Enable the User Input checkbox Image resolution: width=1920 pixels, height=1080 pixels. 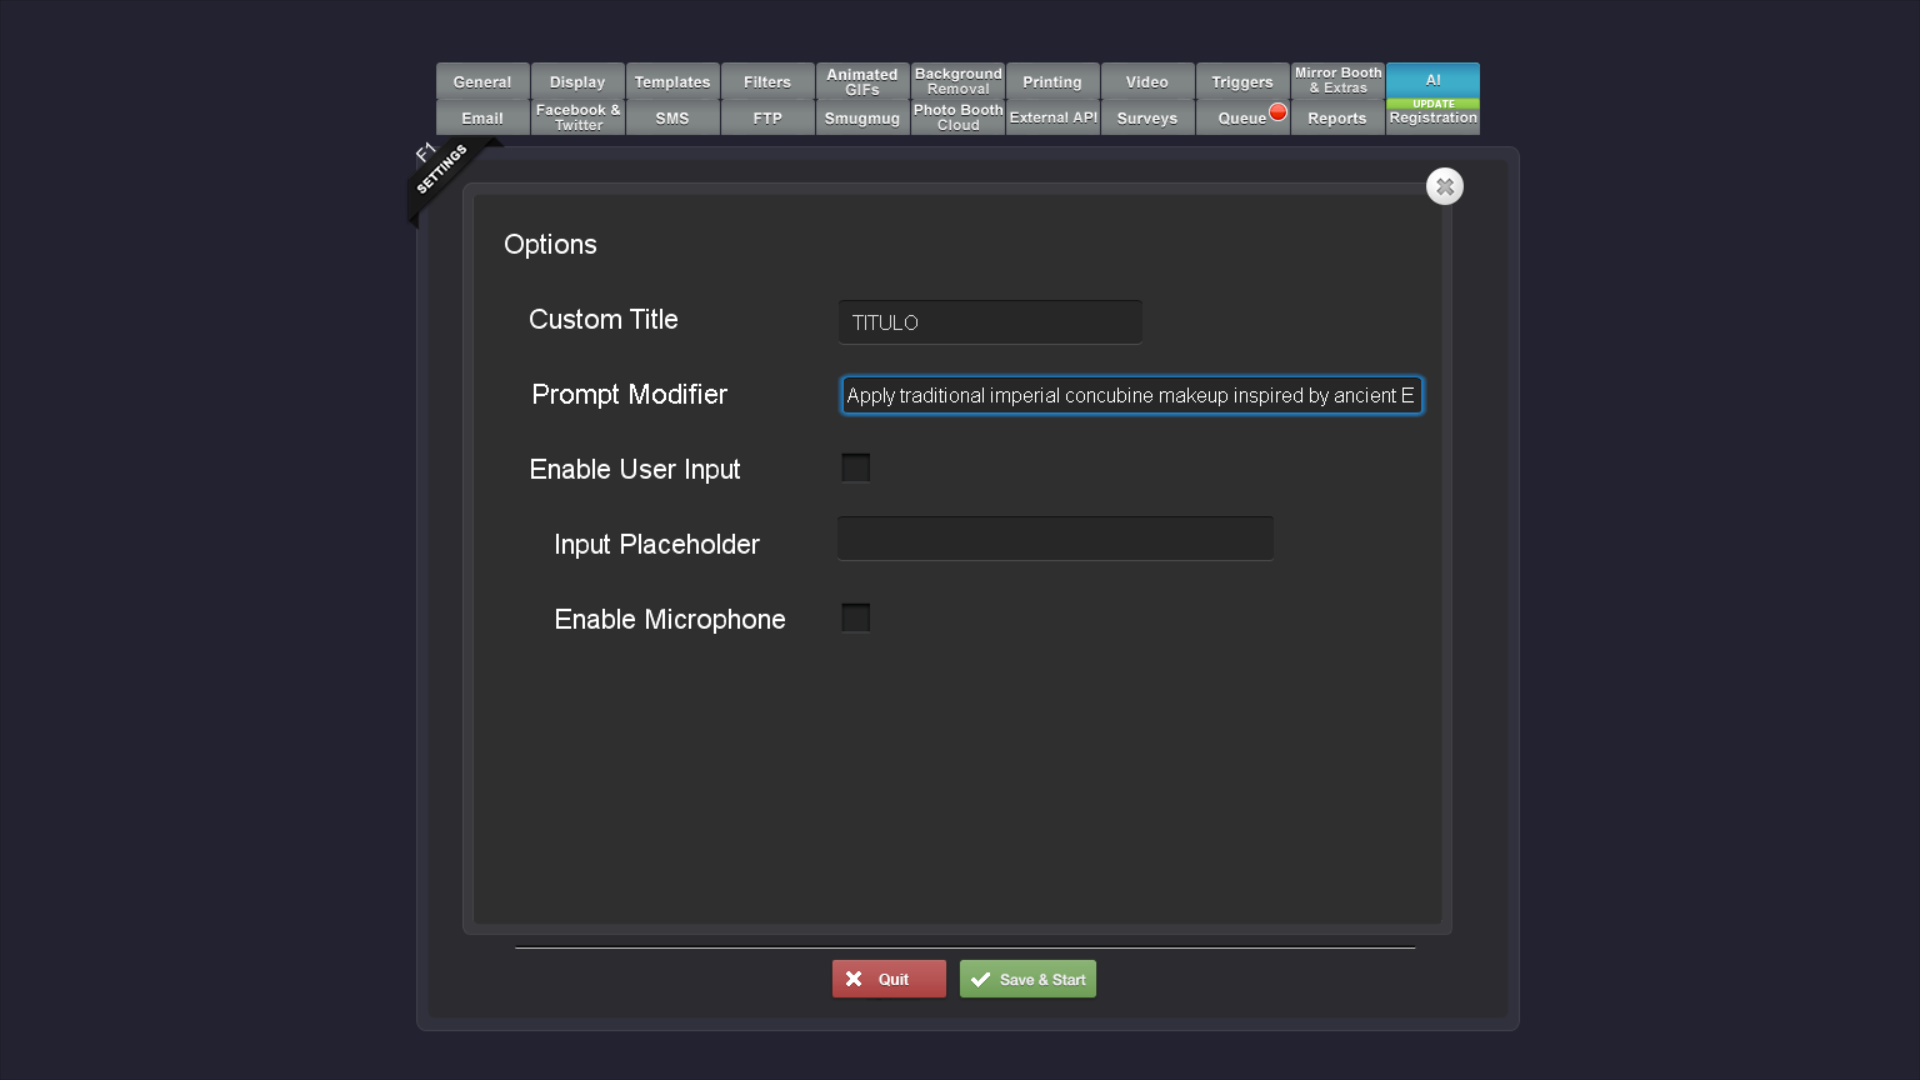(x=855, y=468)
